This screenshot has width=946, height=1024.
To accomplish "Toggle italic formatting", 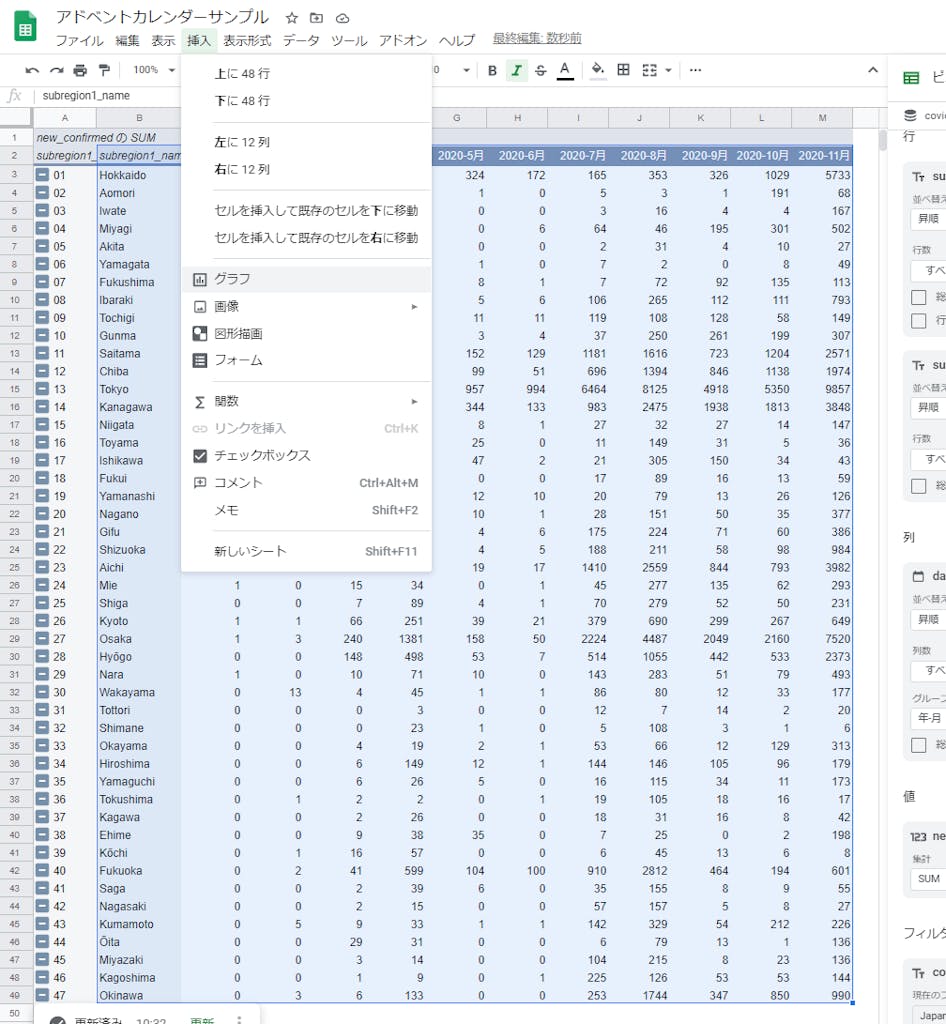I will [x=516, y=71].
